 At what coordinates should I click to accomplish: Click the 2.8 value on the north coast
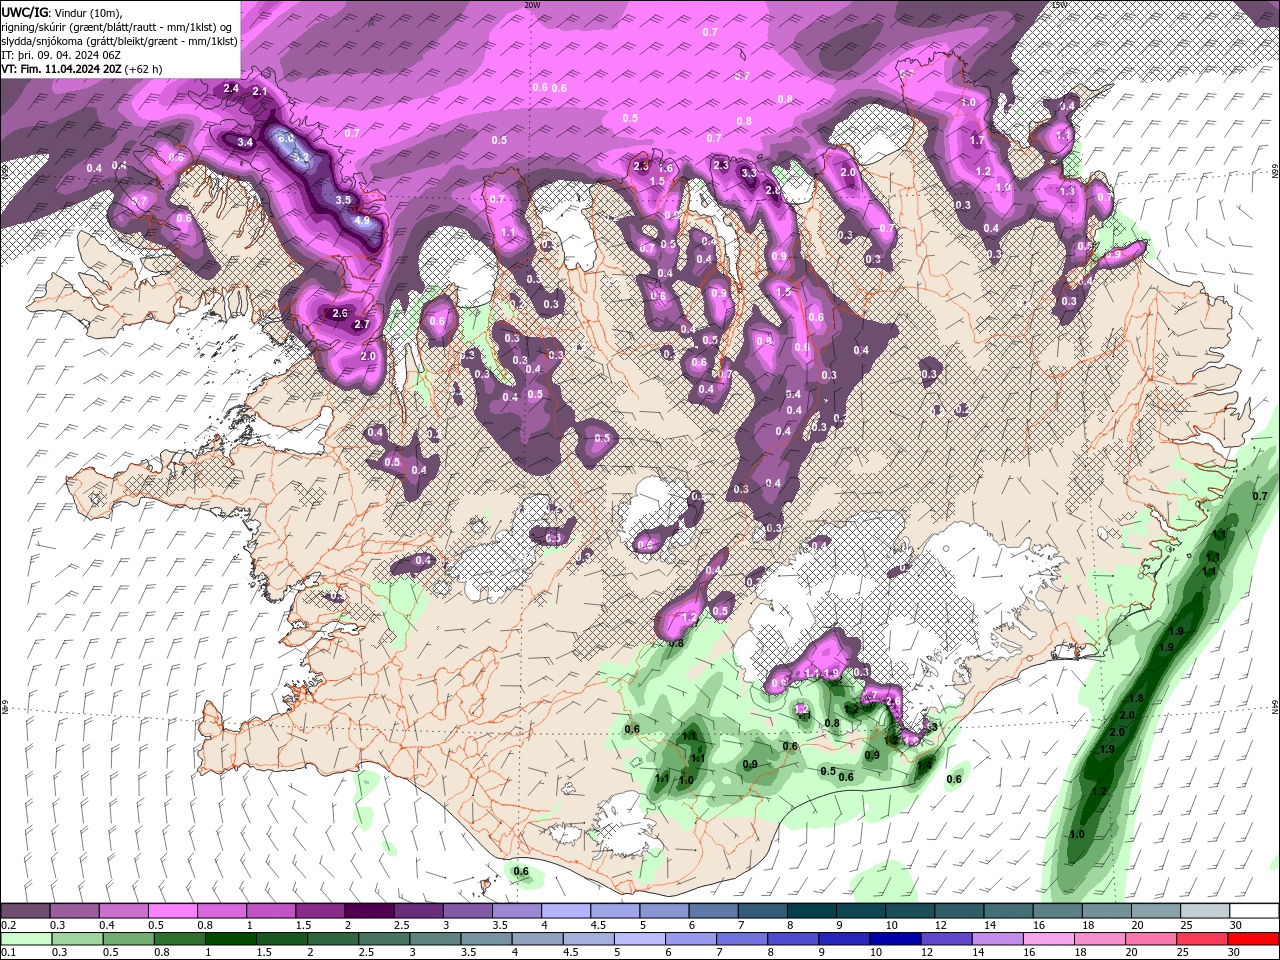773,190
